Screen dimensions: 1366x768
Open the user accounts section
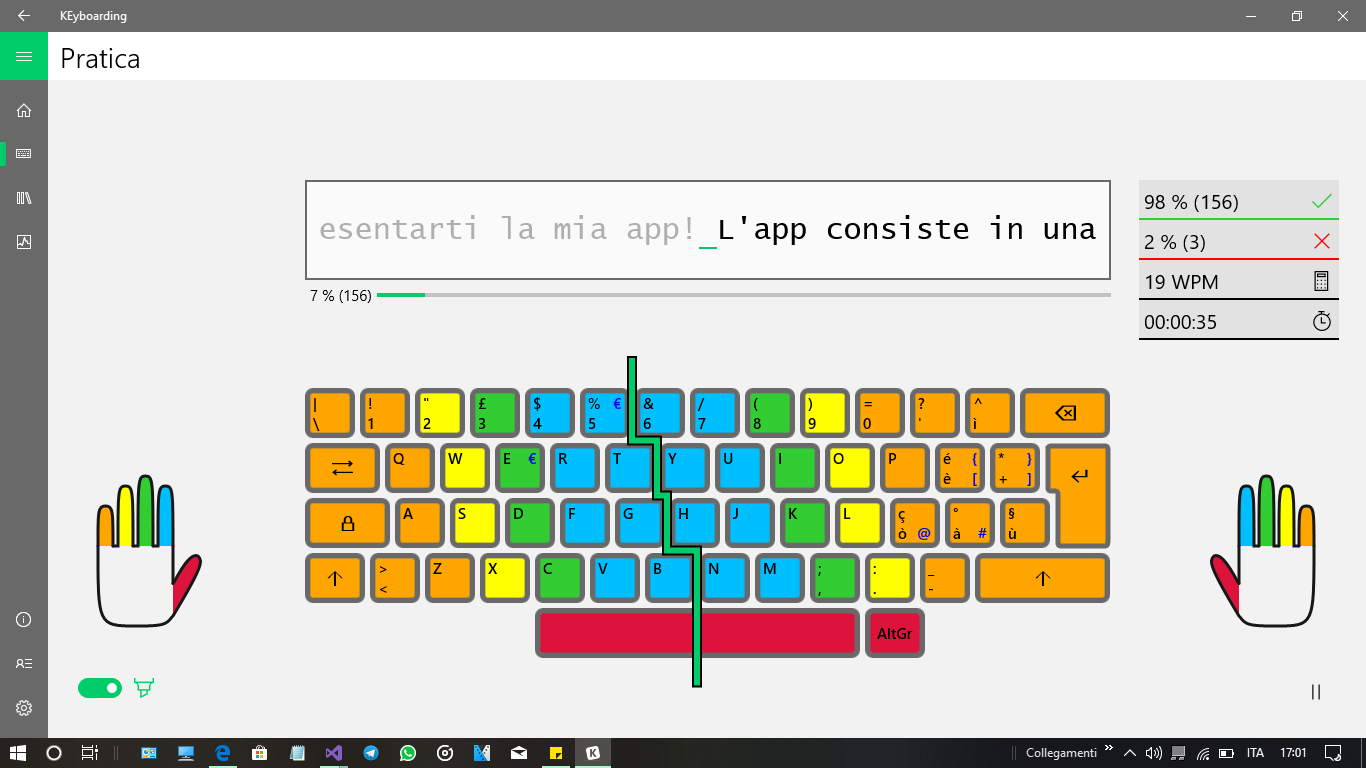point(23,662)
